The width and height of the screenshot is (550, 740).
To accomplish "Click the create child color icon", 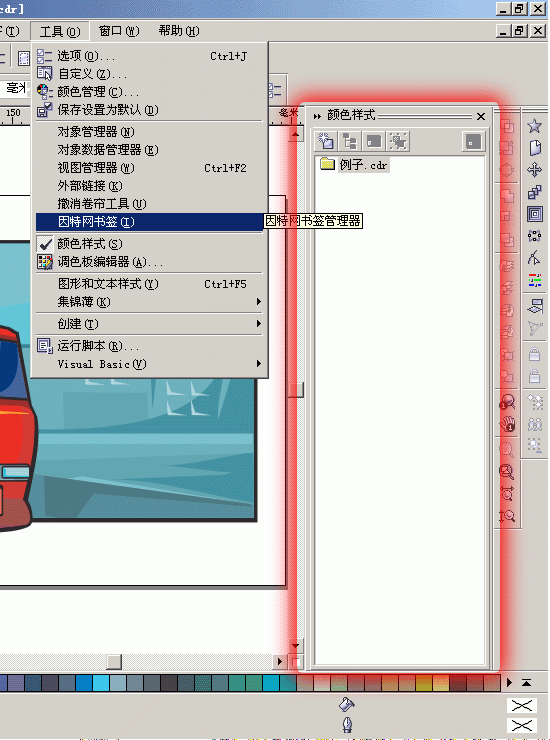I will tap(349, 141).
